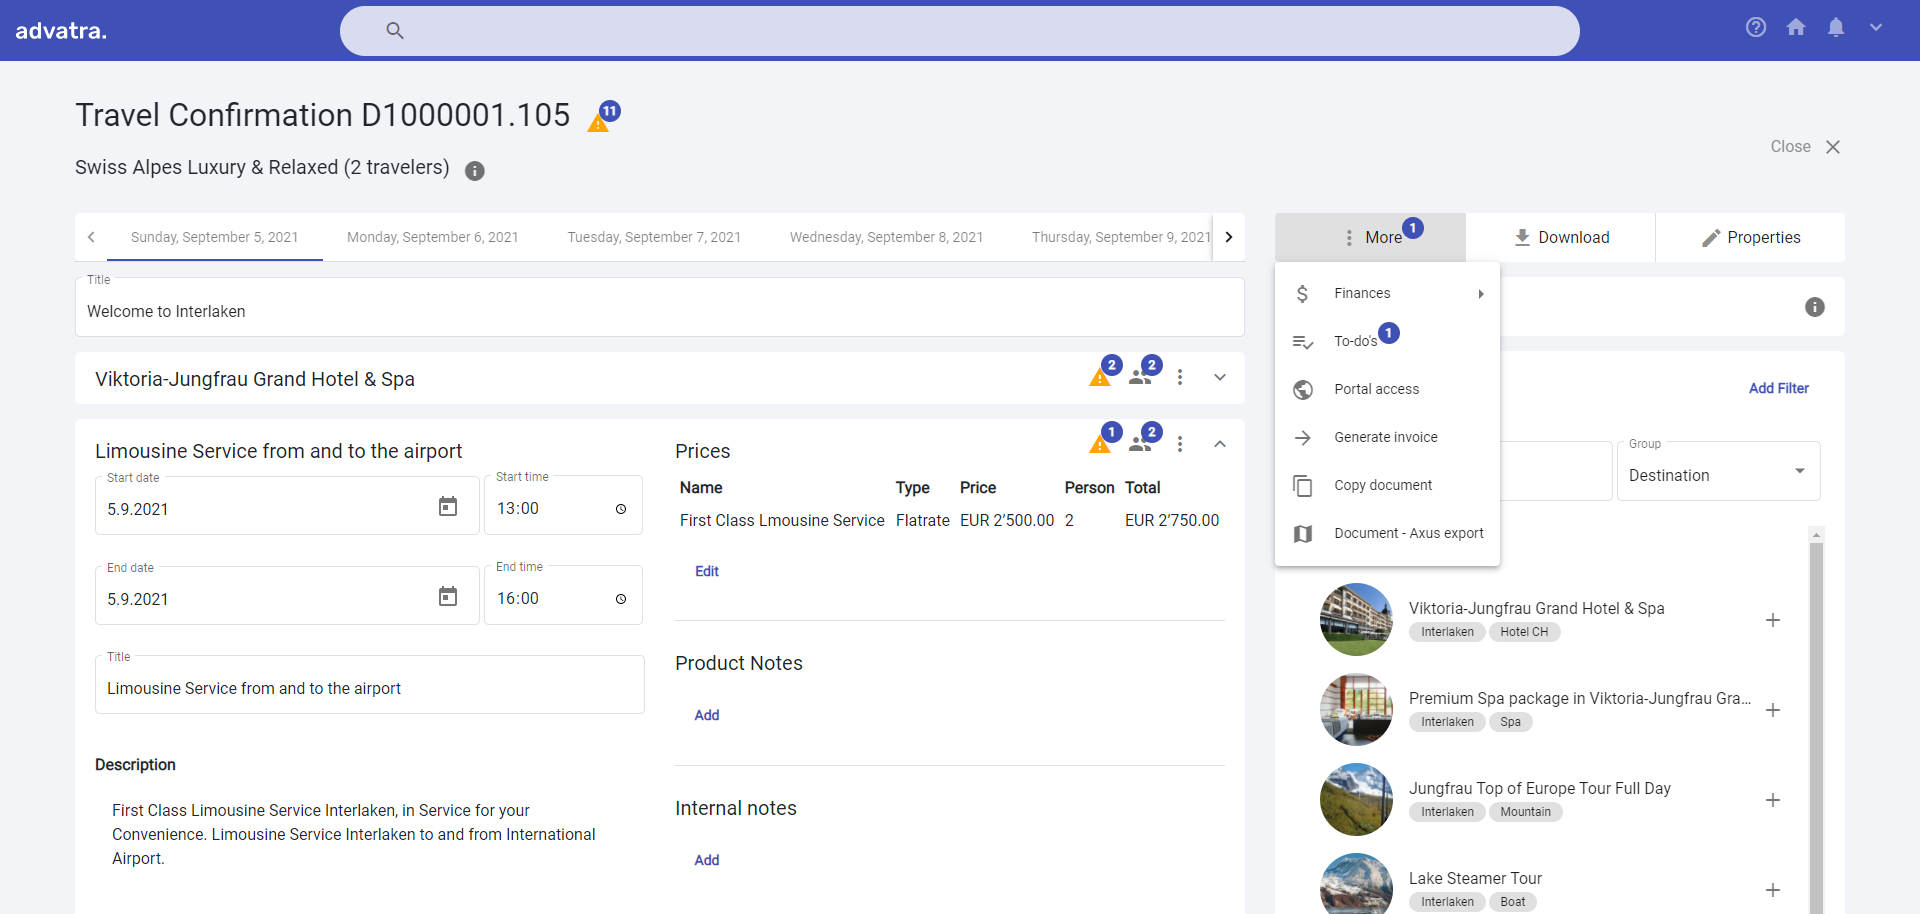Switch to Tuesday, September 7, 2021 tab
The width and height of the screenshot is (1920, 914).
point(654,237)
